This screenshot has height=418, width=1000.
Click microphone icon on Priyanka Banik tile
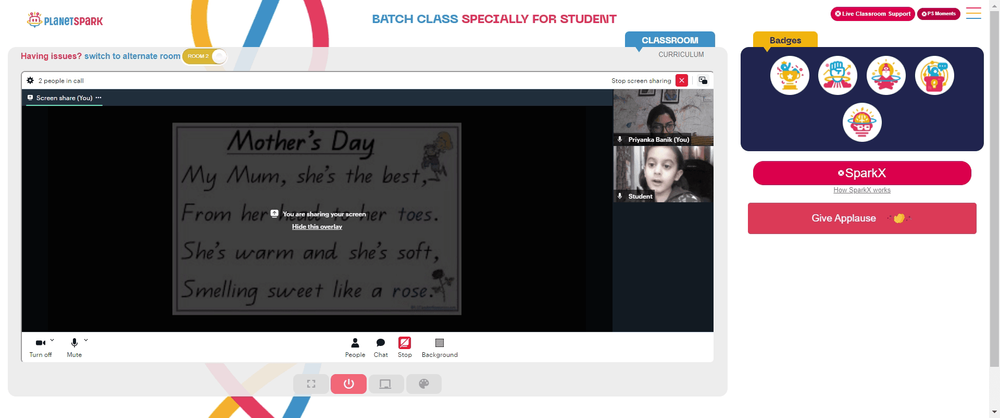tap(619, 139)
